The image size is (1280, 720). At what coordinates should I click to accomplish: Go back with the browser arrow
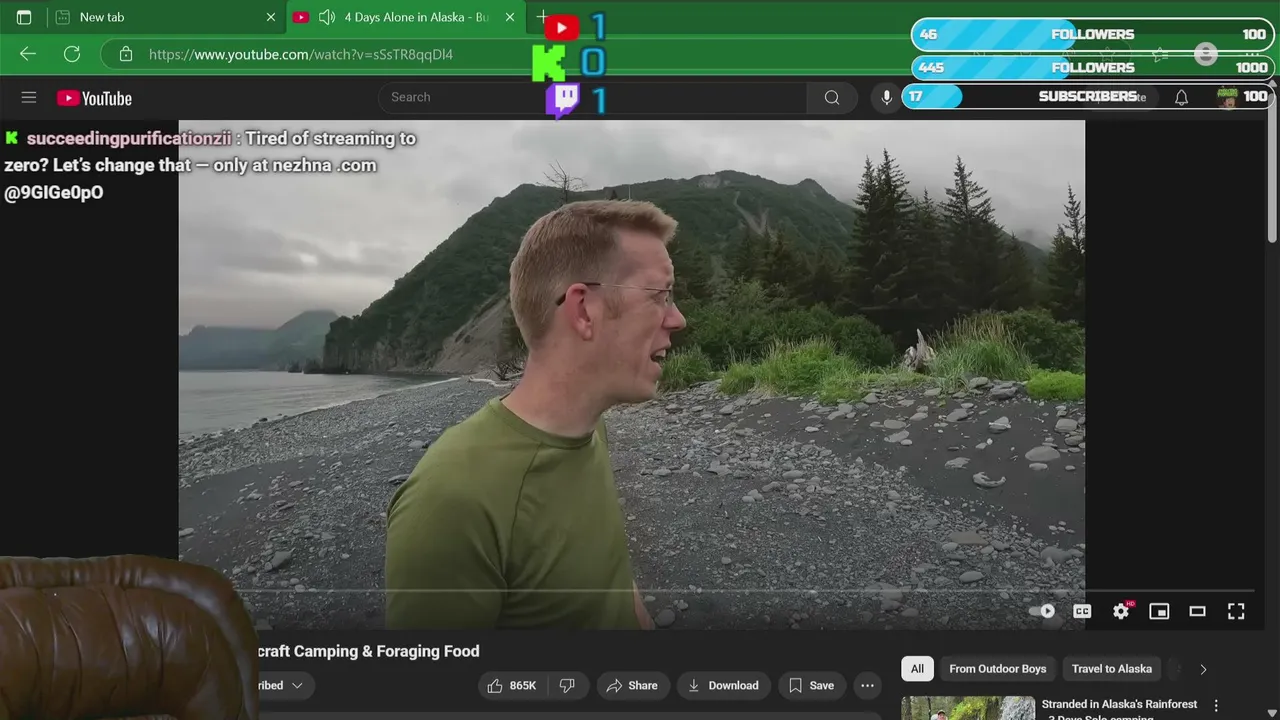(28, 54)
